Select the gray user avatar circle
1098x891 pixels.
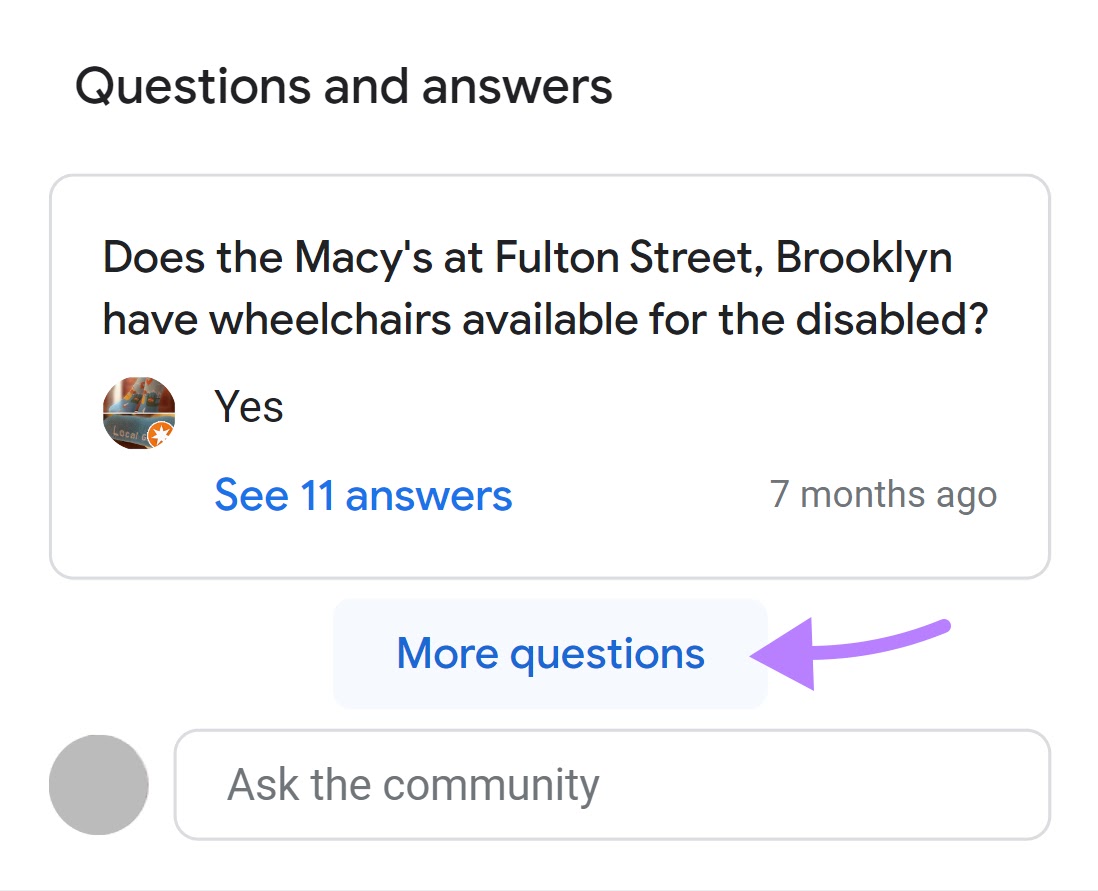[x=99, y=785]
